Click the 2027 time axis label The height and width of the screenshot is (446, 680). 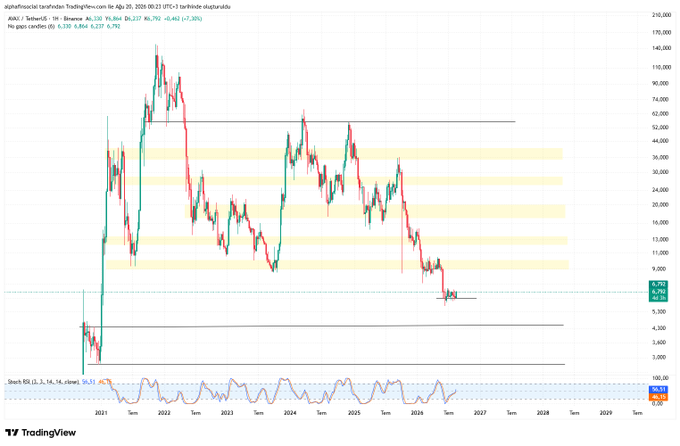tap(480, 413)
